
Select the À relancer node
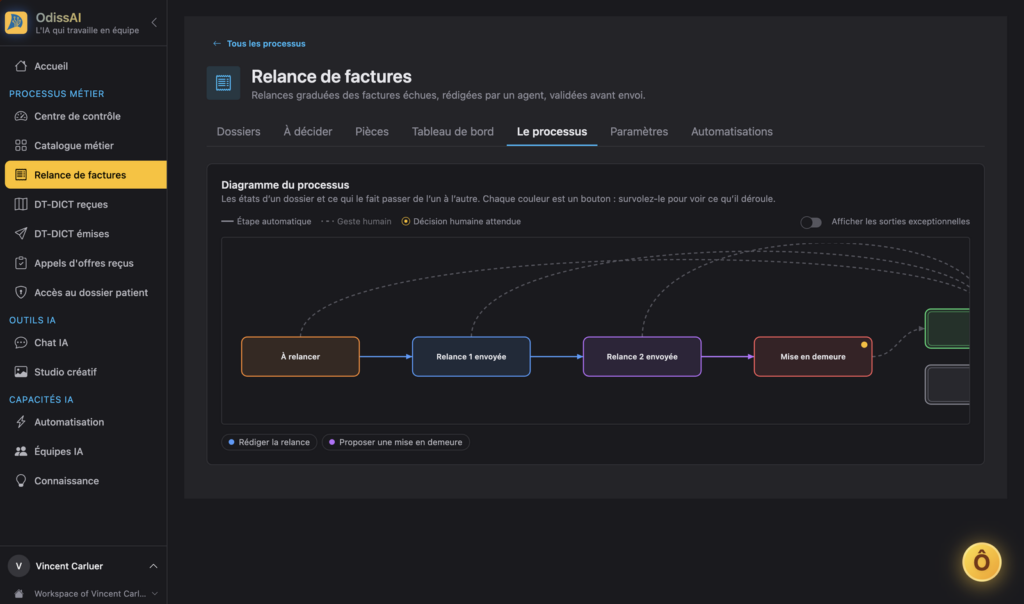300,357
